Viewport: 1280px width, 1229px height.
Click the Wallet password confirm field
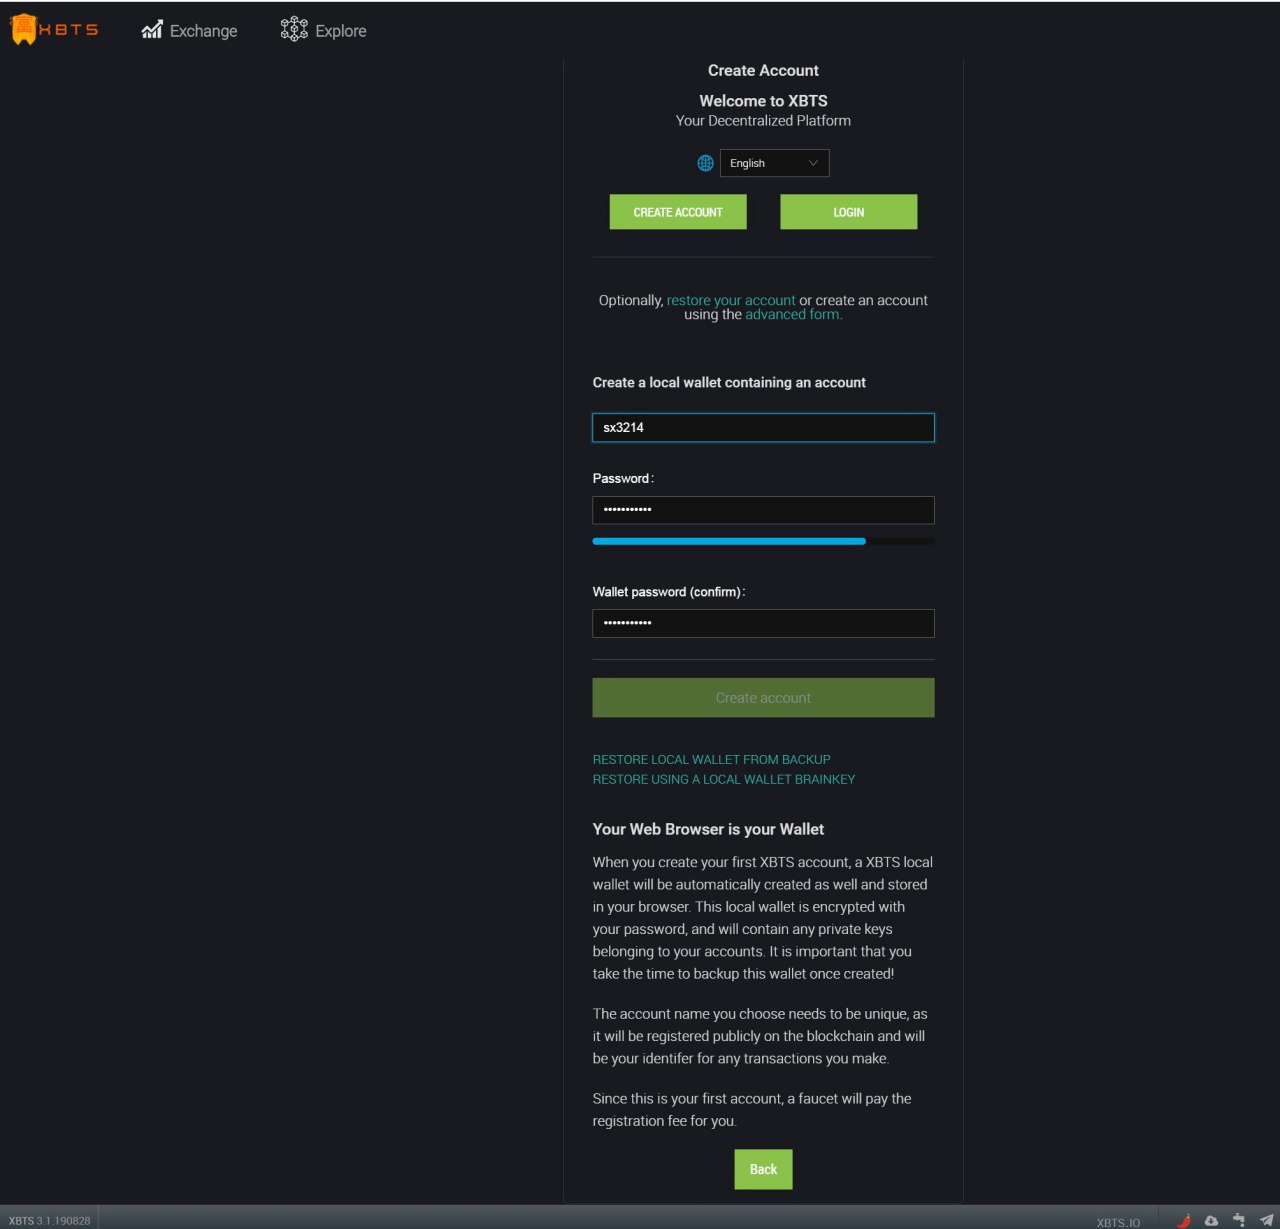pos(763,623)
